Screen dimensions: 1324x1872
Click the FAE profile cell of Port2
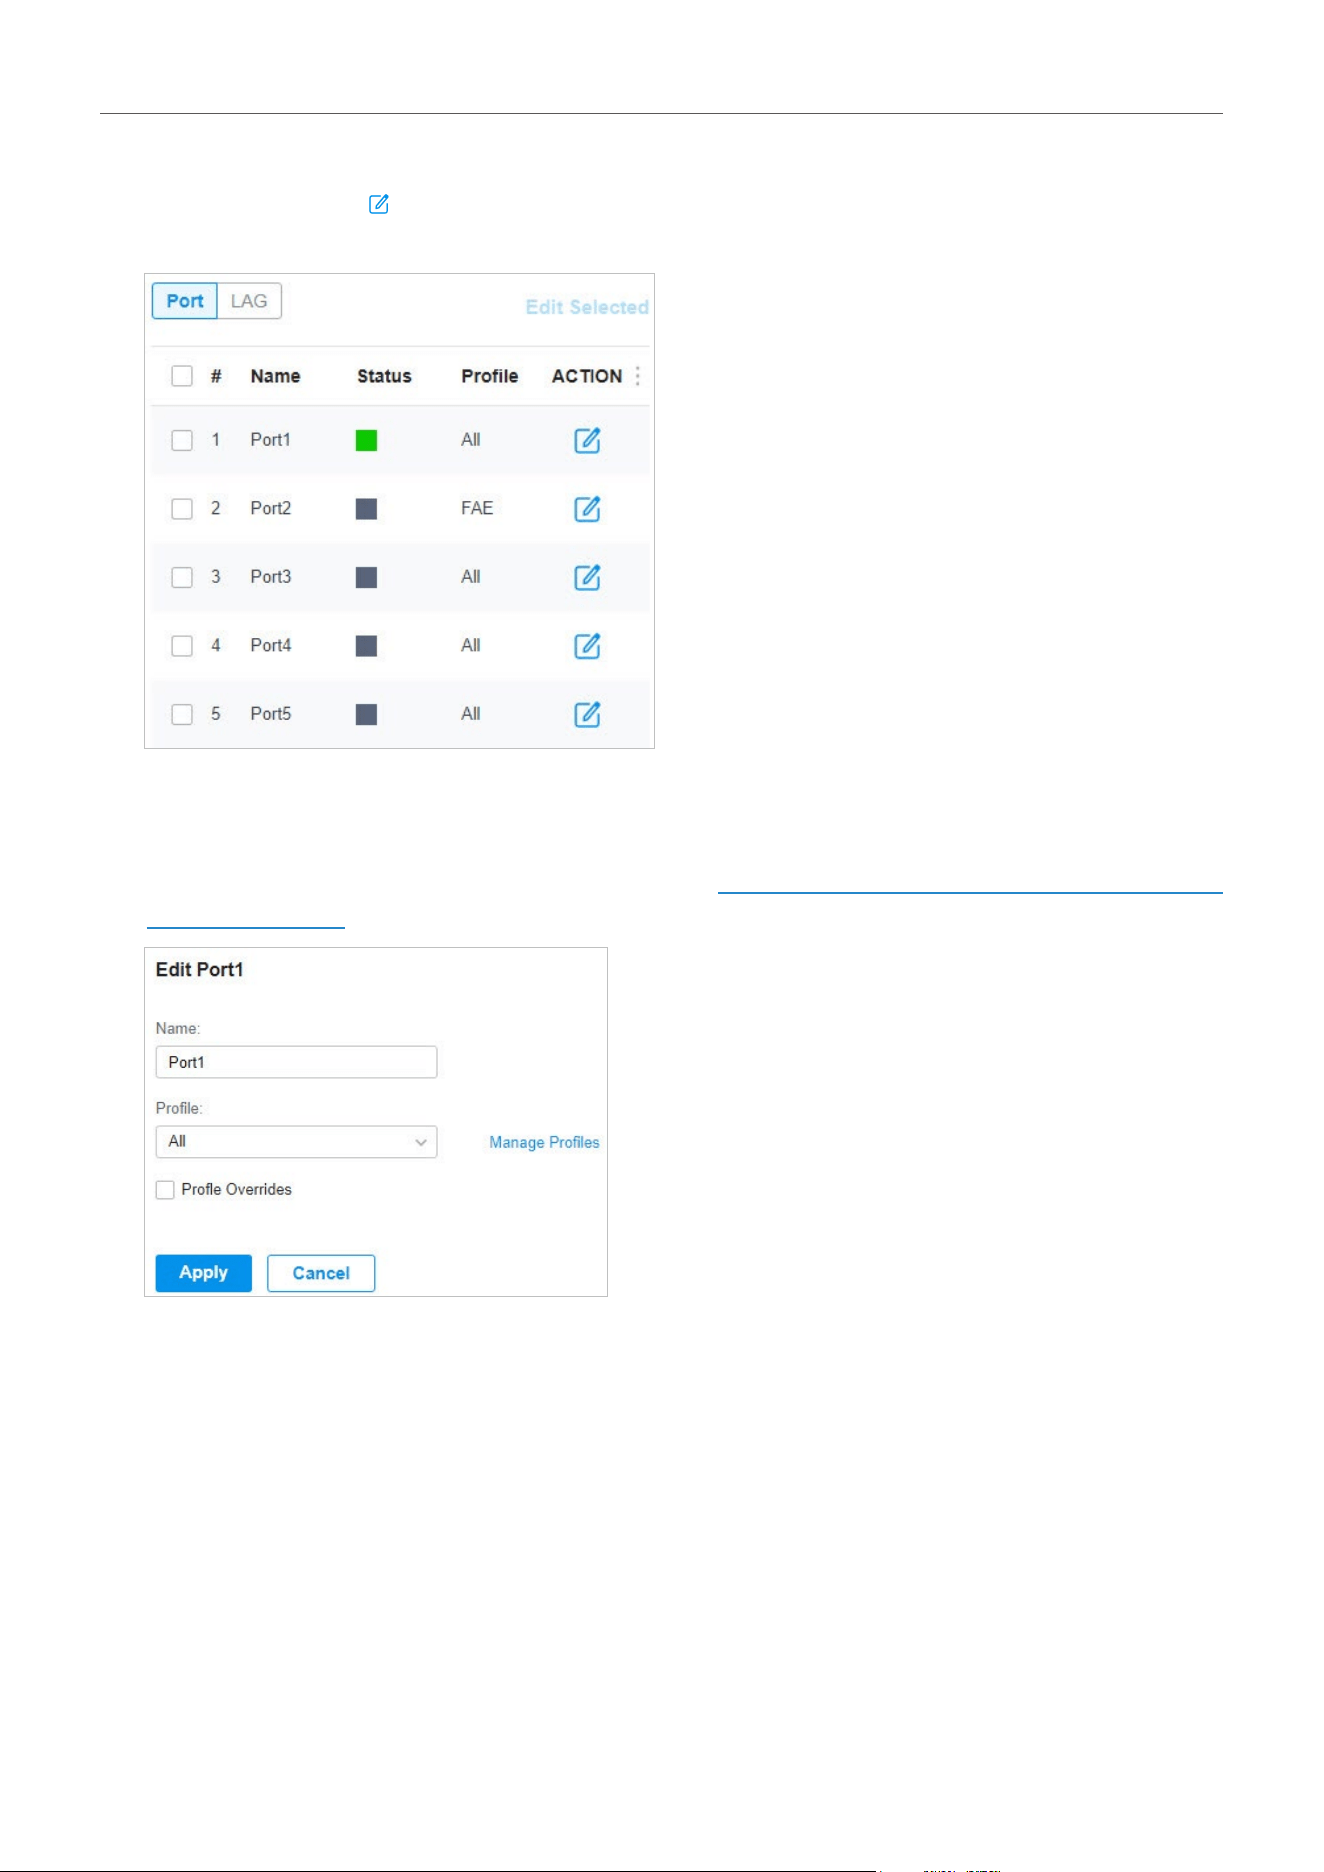pyautogui.click(x=477, y=508)
